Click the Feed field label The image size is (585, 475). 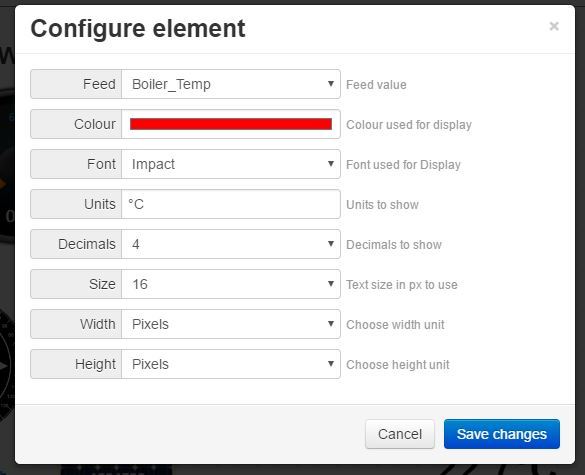click(99, 84)
